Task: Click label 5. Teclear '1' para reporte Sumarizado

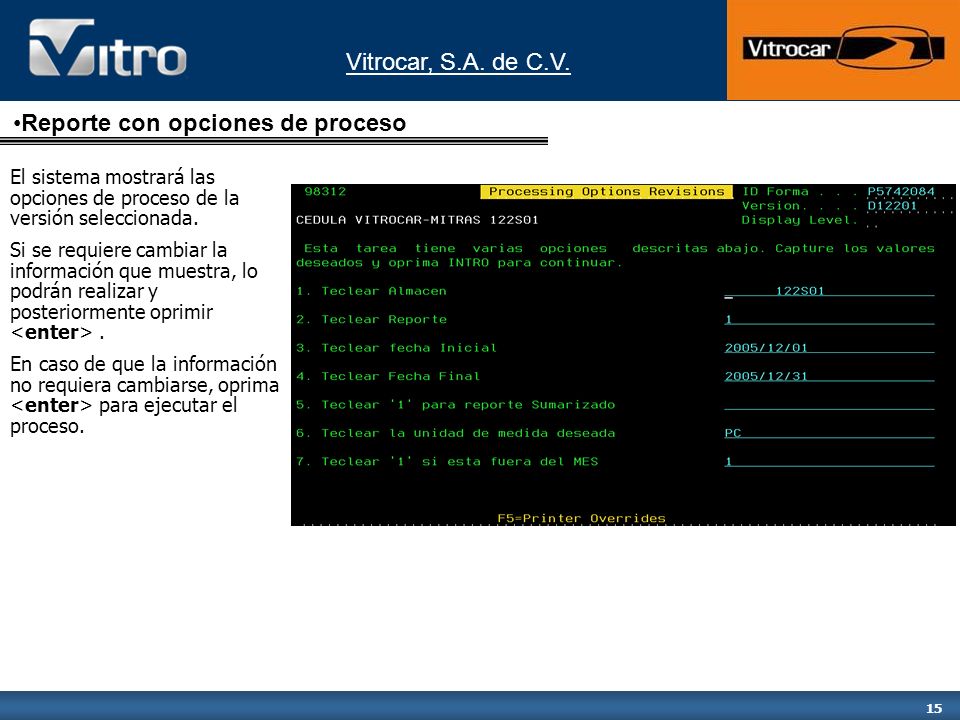Action: (x=456, y=404)
